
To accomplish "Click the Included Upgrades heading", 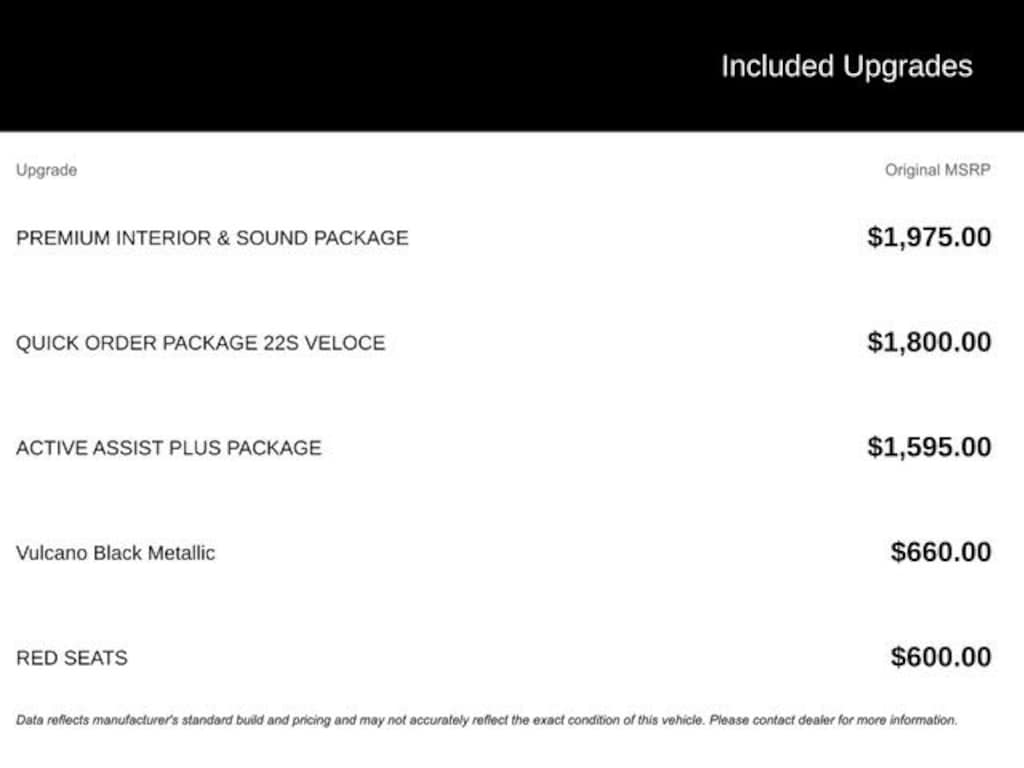I will pyautogui.click(x=846, y=67).
